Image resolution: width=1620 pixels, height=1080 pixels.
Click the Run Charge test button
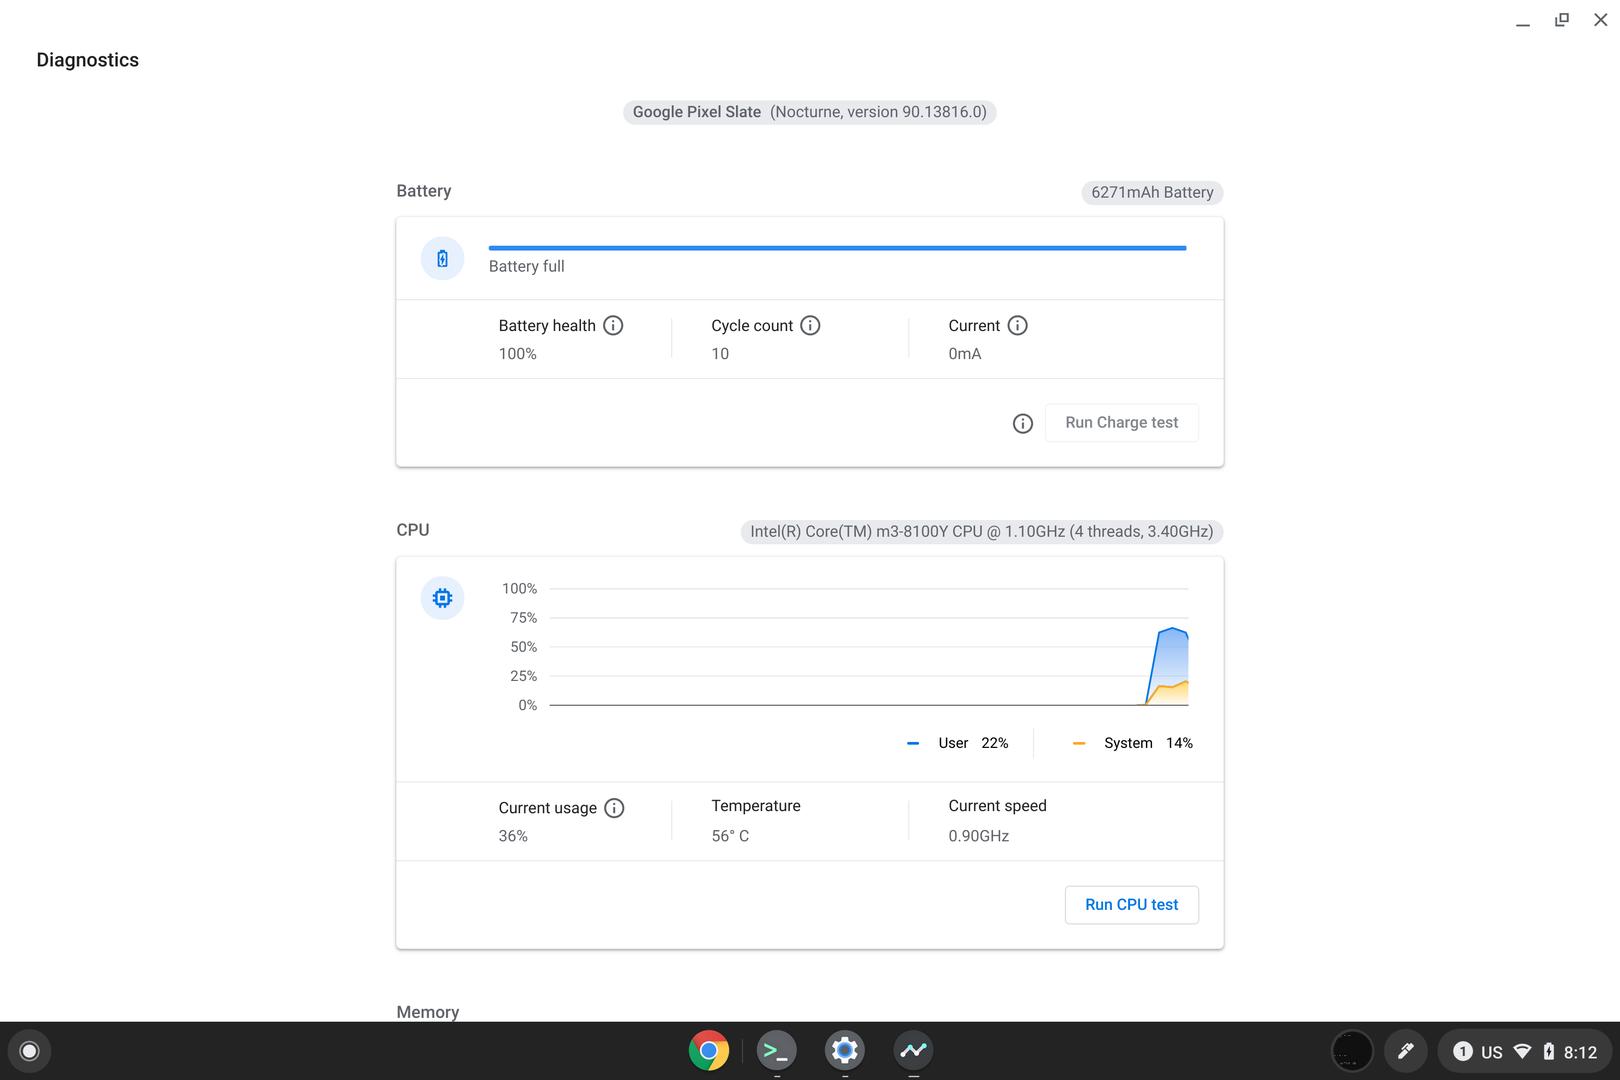[x=1121, y=422]
